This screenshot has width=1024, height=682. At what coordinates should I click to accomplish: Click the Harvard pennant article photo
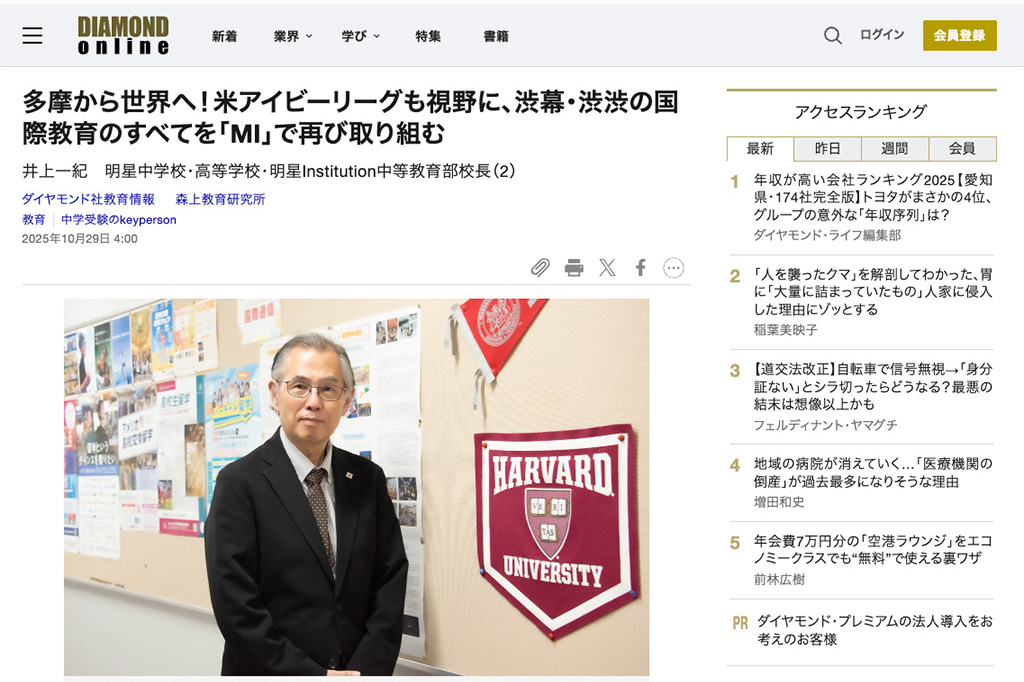(x=357, y=487)
